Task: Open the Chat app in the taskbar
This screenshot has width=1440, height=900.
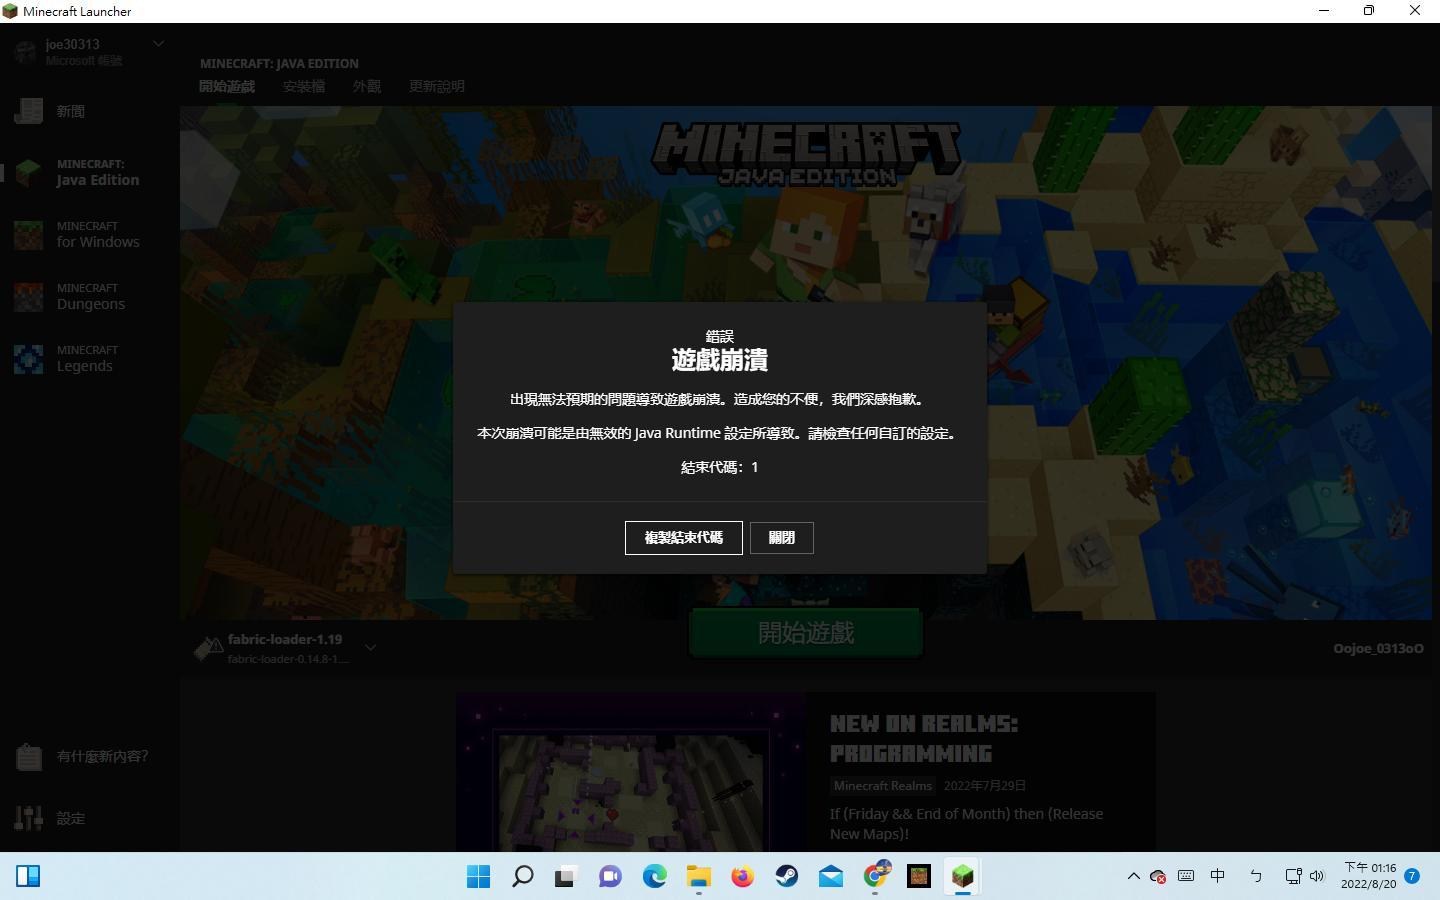Action: pyautogui.click(x=610, y=877)
